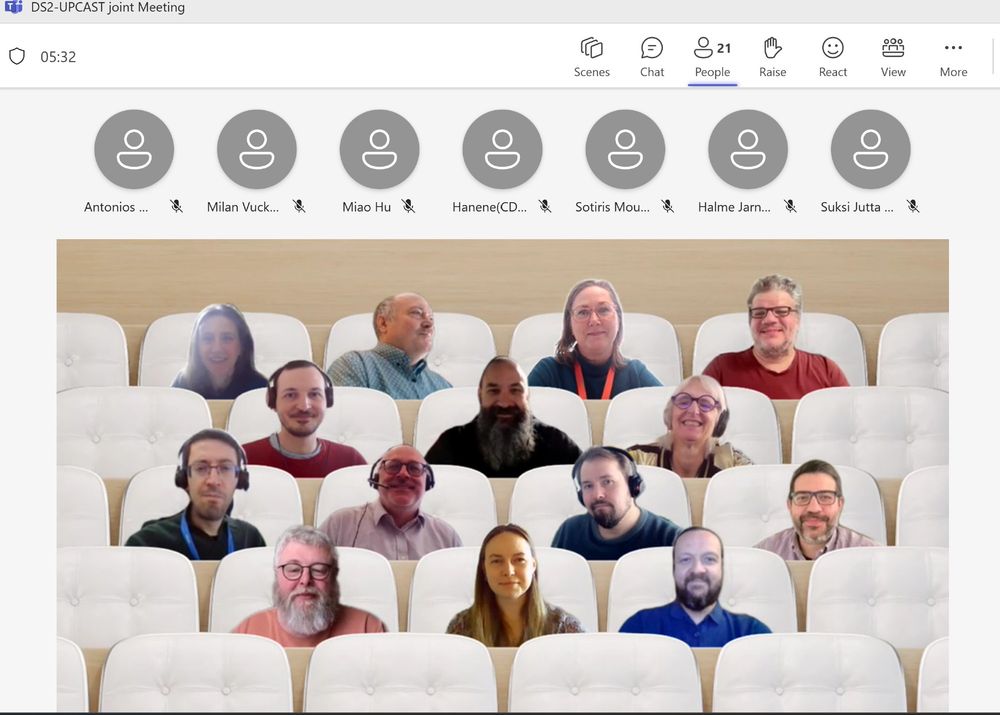
Task: Select Sotiris Mou... participant avatar
Action: tap(625, 149)
